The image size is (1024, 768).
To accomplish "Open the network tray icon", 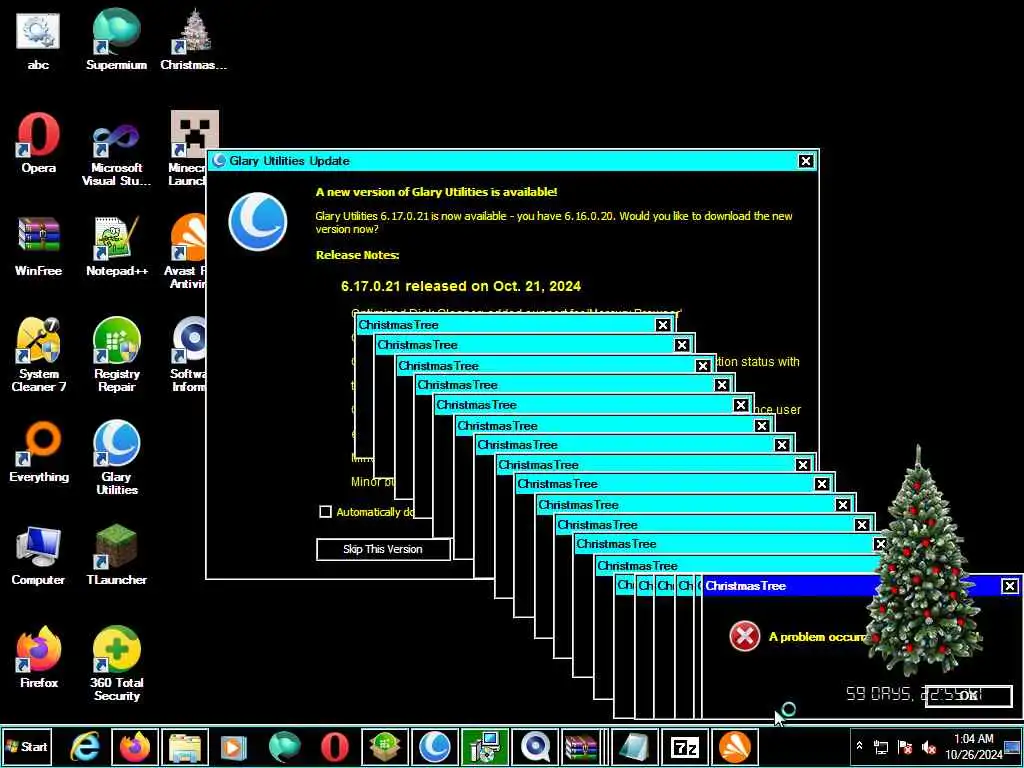I will point(881,746).
